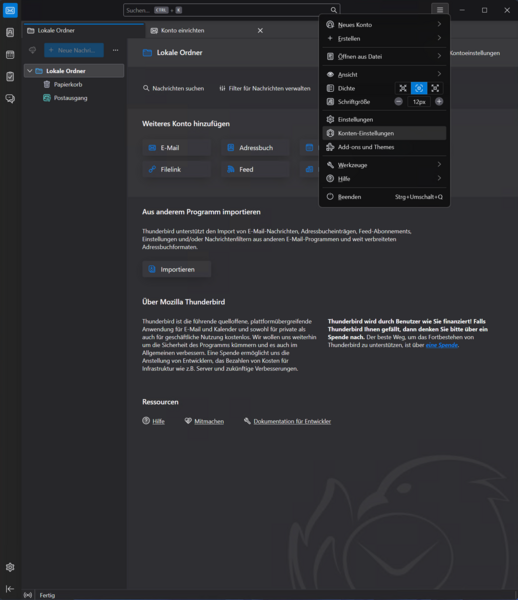Click the get messages icon beside Neue Nachricht

pos(33,50)
